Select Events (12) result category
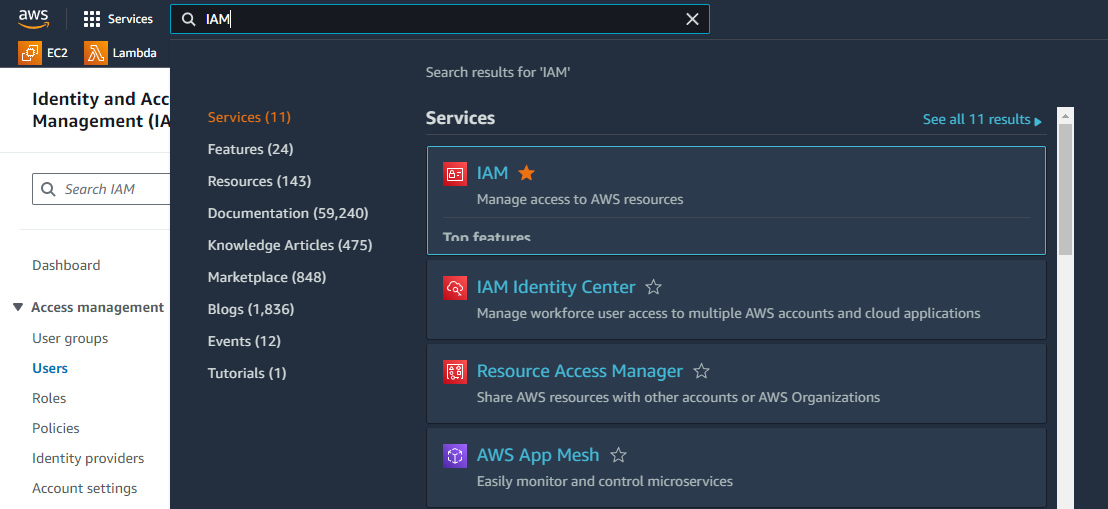This screenshot has height=509, width=1108. coord(244,341)
